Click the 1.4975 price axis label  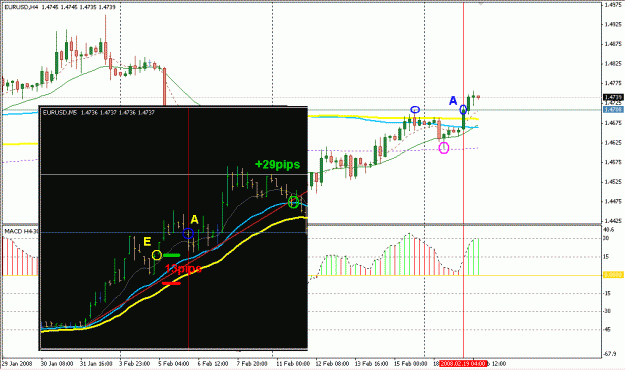pyautogui.click(x=613, y=5)
